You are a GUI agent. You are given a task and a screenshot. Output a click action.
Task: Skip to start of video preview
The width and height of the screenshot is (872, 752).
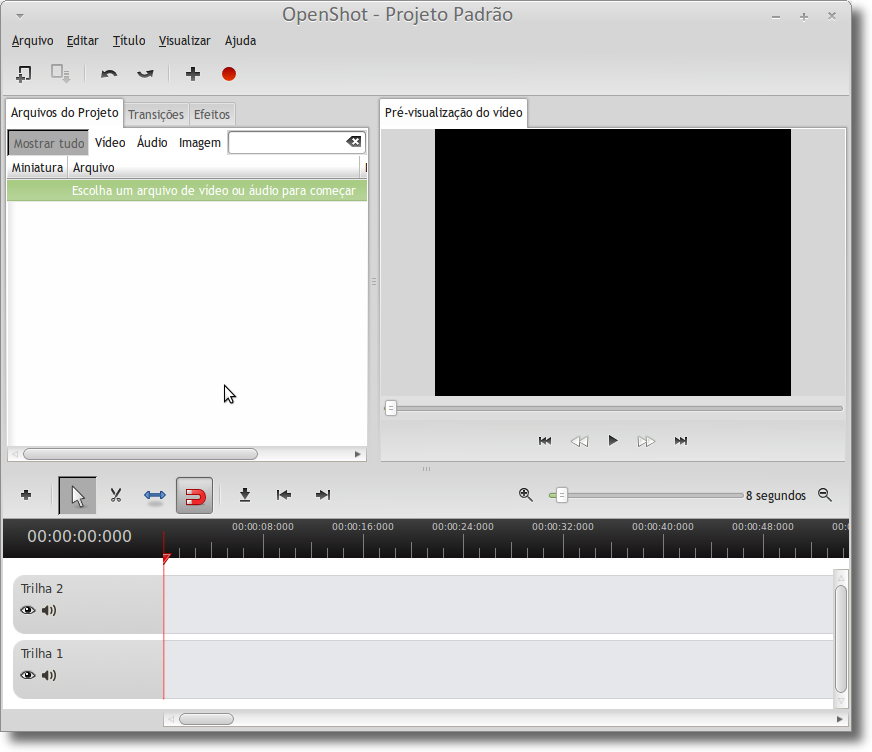coord(545,441)
